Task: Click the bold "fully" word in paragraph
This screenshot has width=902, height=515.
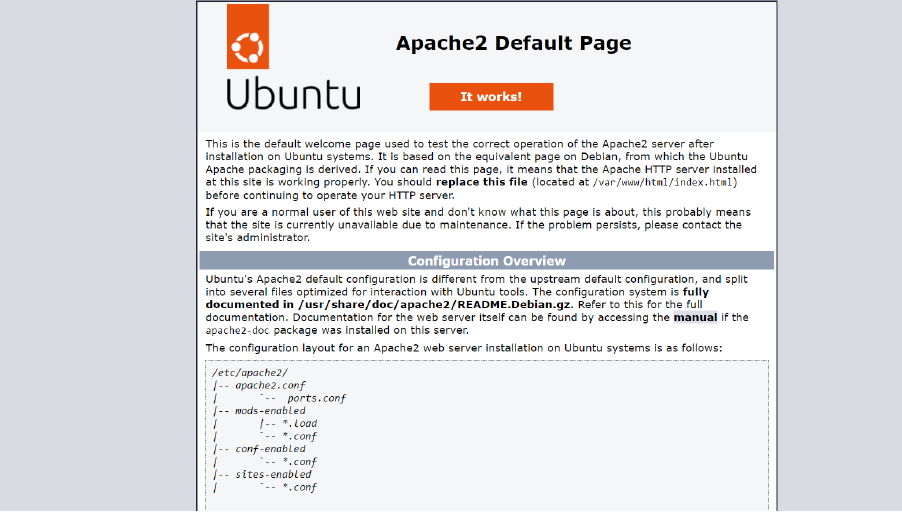Action: [695, 292]
